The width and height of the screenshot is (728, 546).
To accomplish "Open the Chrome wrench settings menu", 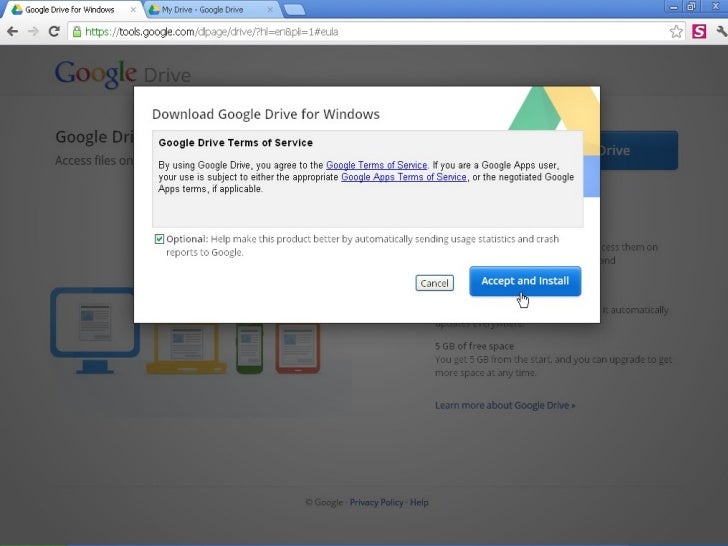I will tap(722, 32).
